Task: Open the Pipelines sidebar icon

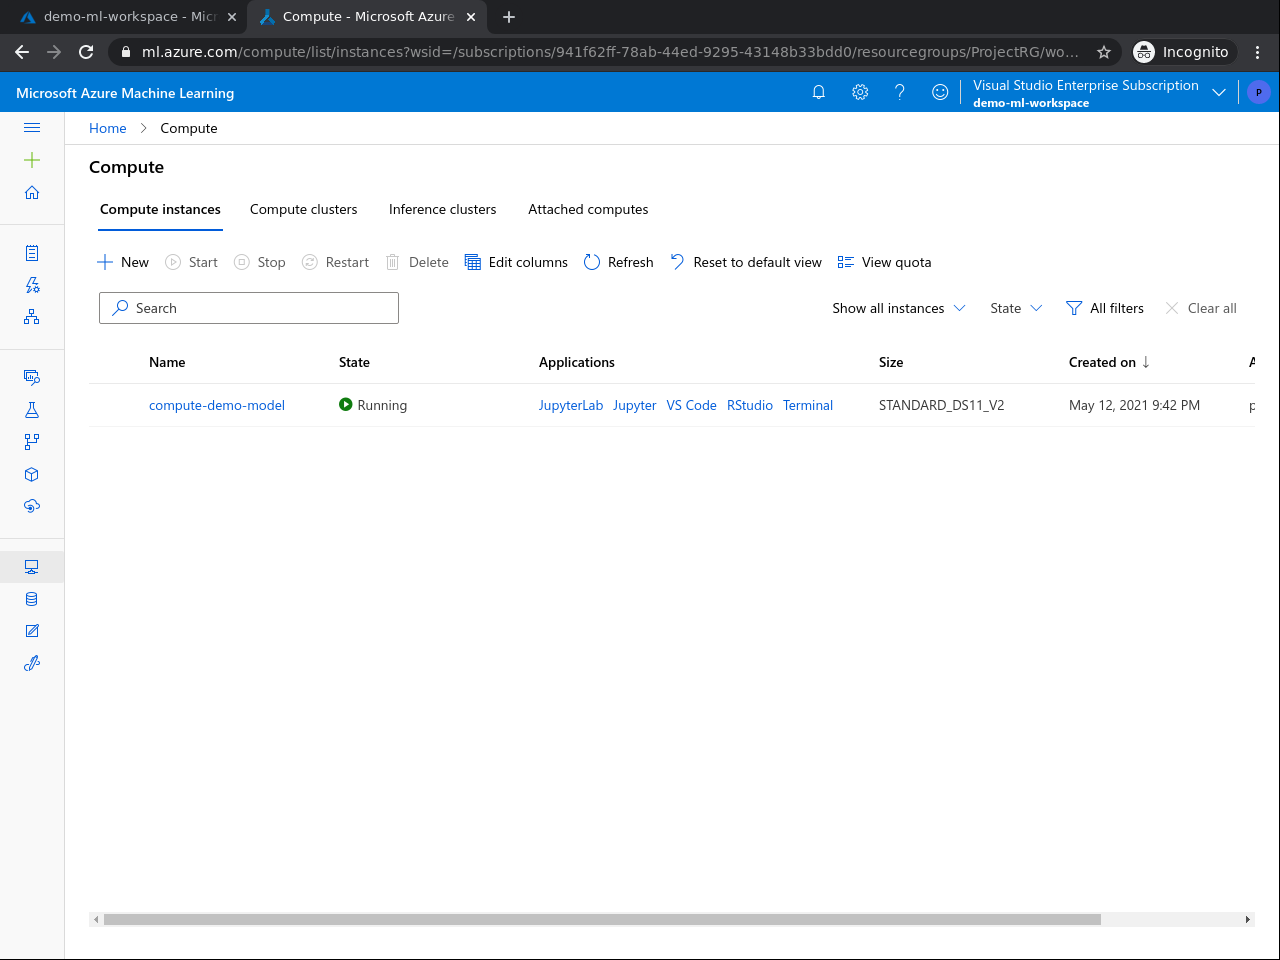Action: tap(31, 441)
